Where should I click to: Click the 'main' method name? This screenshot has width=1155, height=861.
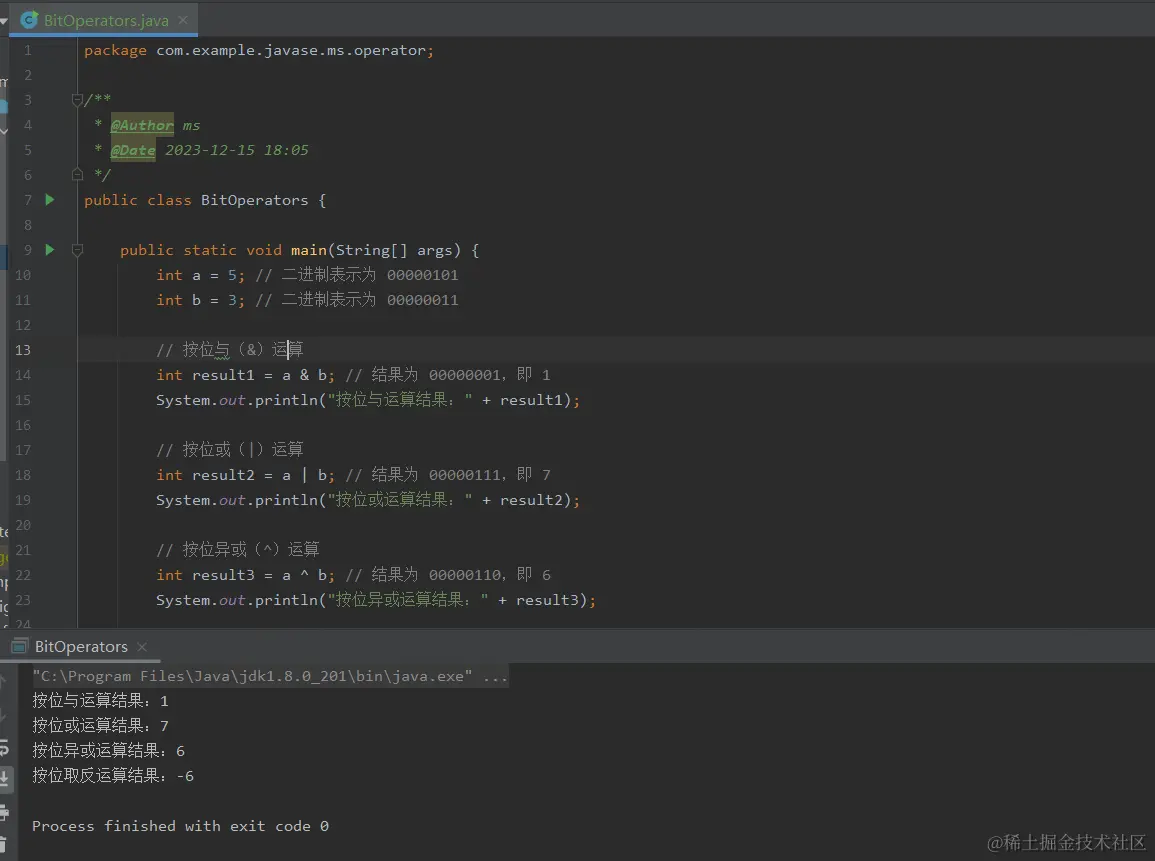pos(309,250)
